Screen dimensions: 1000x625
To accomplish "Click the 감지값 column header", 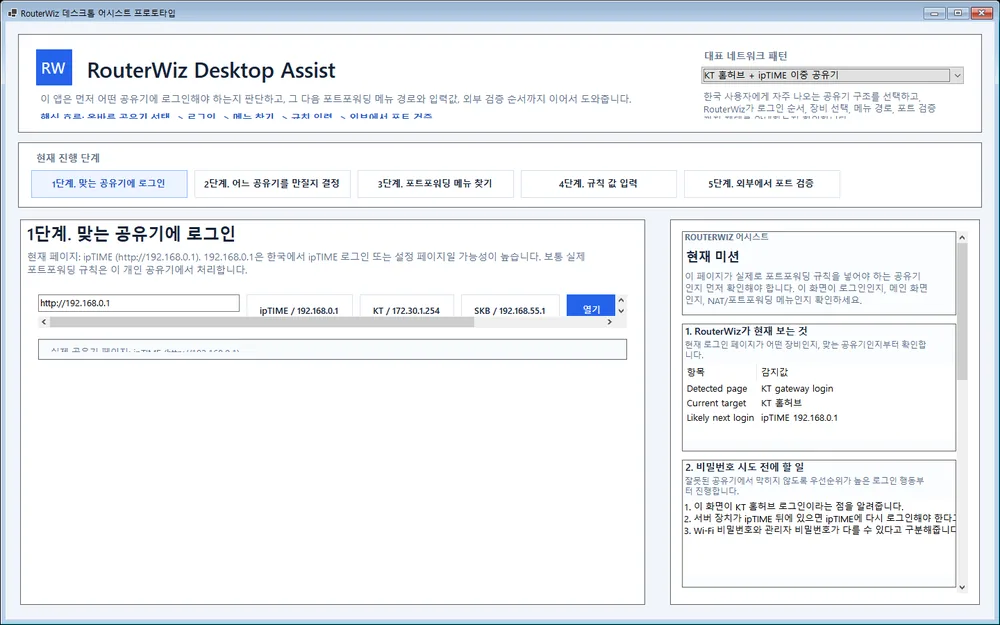I will 775,372.
